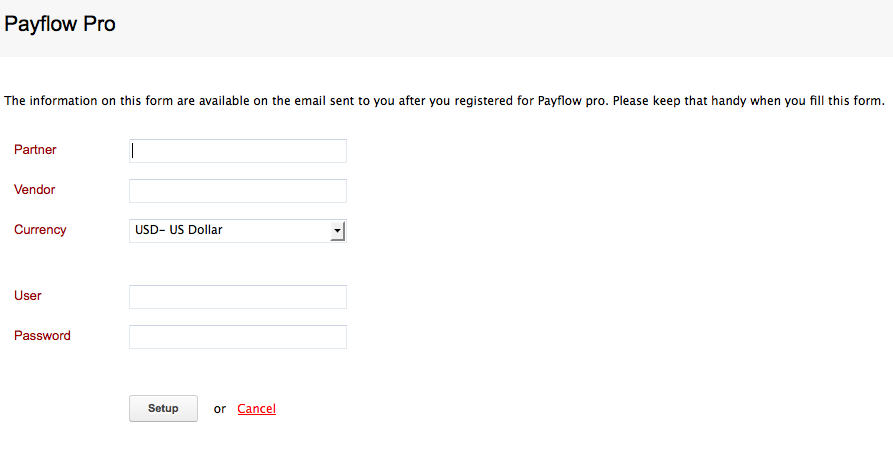Click the Currency dropdown arrow button
The height and width of the screenshot is (450, 893).
coord(338,231)
